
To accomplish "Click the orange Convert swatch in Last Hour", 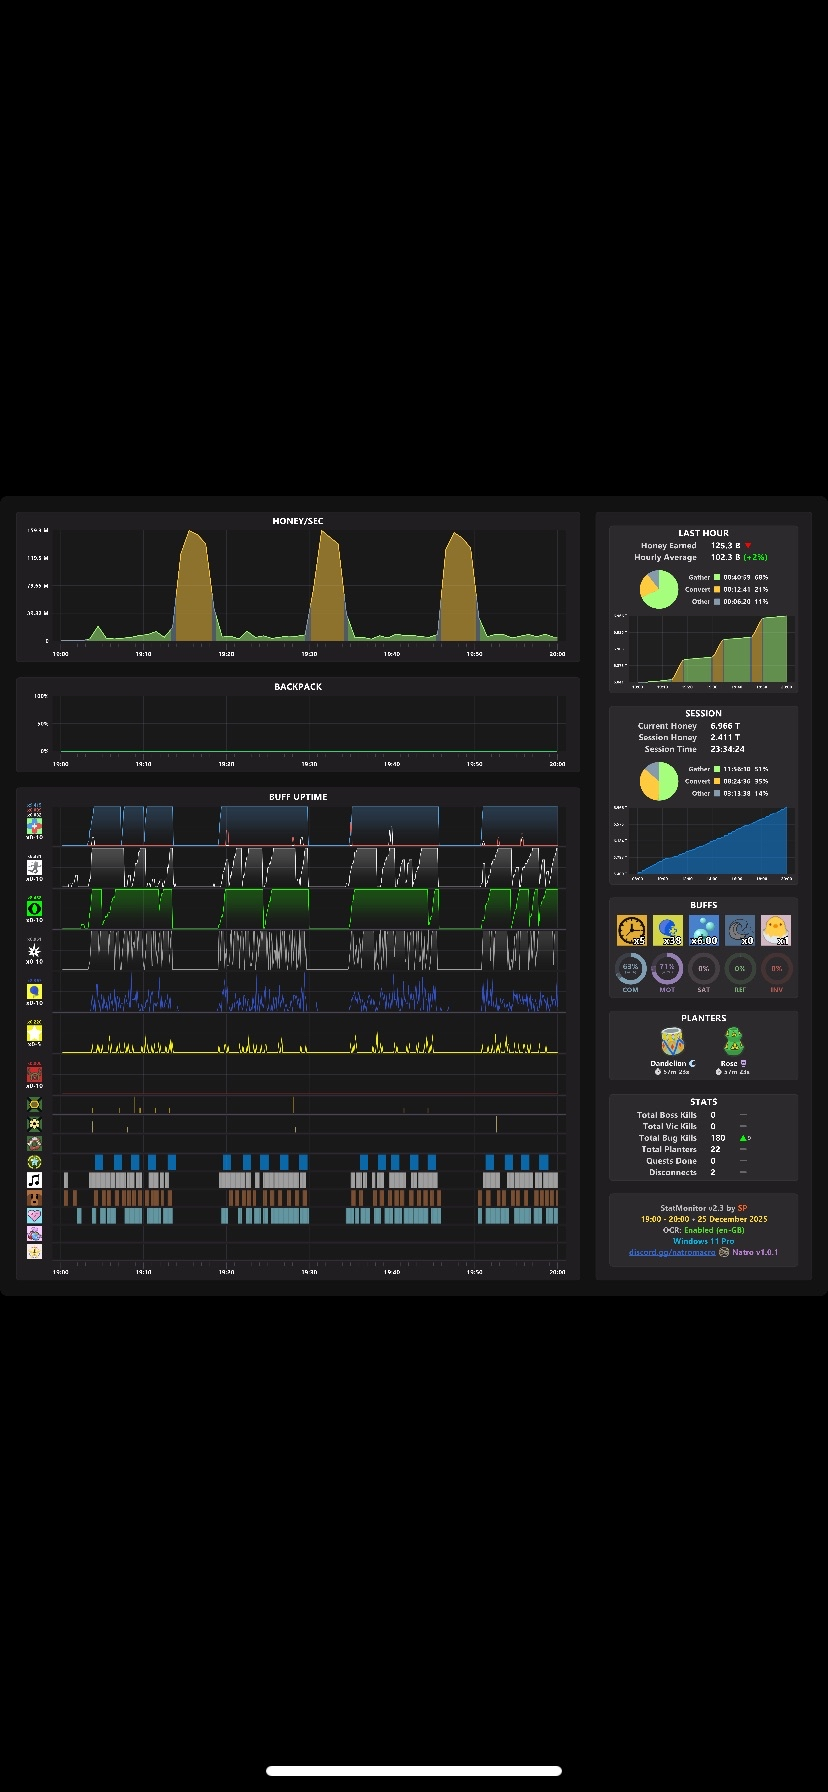I will pos(717,589).
